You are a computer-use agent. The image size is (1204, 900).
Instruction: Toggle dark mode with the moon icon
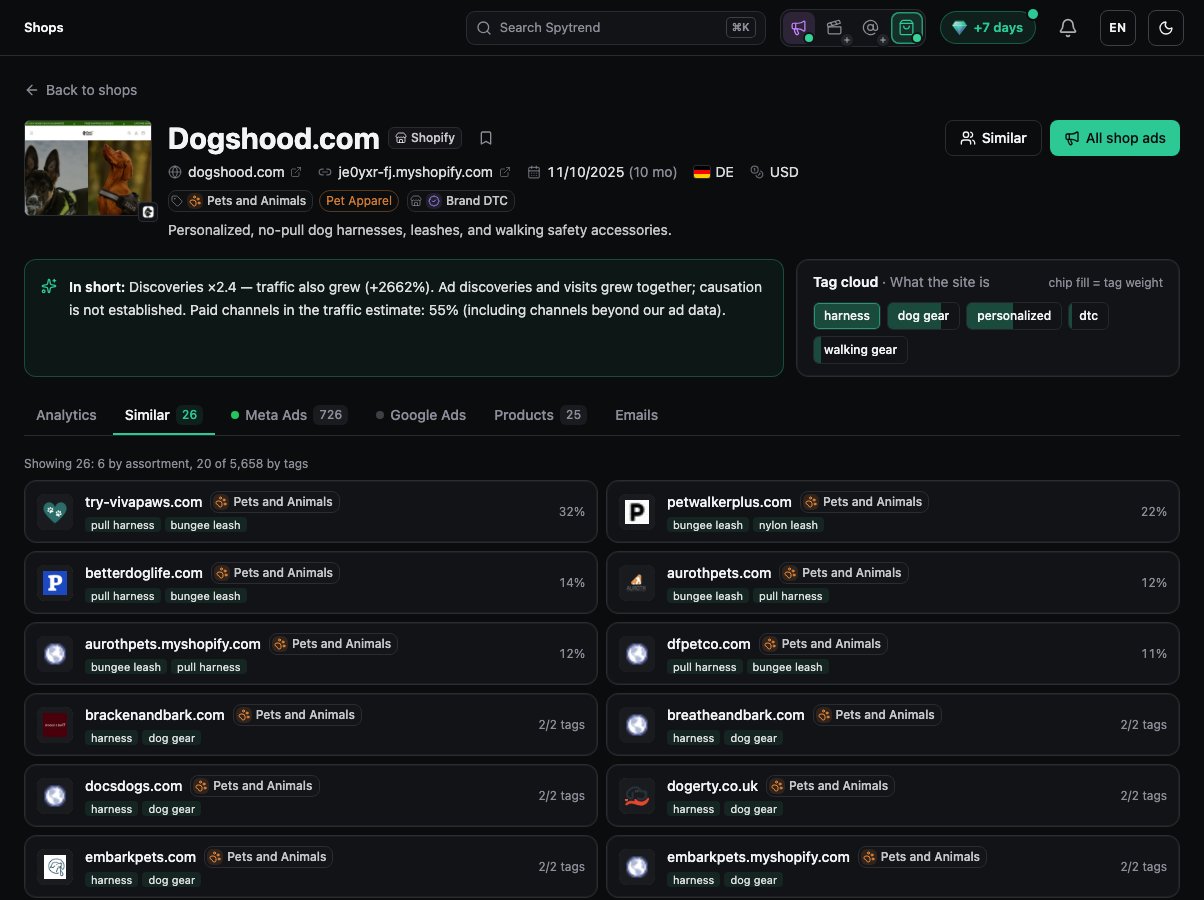pos(1166,28)
